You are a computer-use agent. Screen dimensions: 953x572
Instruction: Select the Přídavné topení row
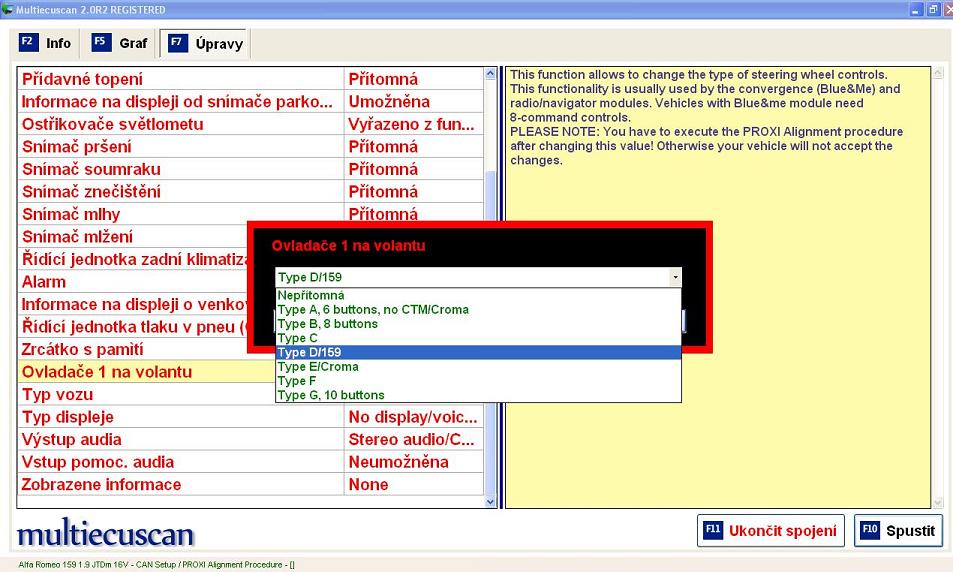[250, 78]
